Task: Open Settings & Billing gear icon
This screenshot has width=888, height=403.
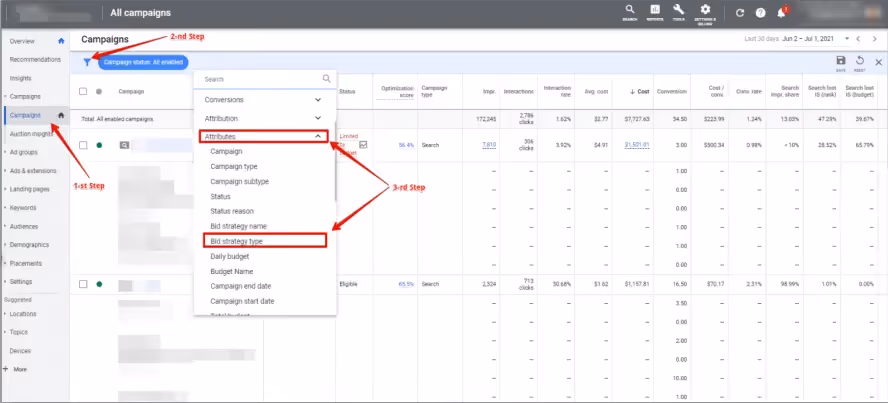Action: pos(705,12)
